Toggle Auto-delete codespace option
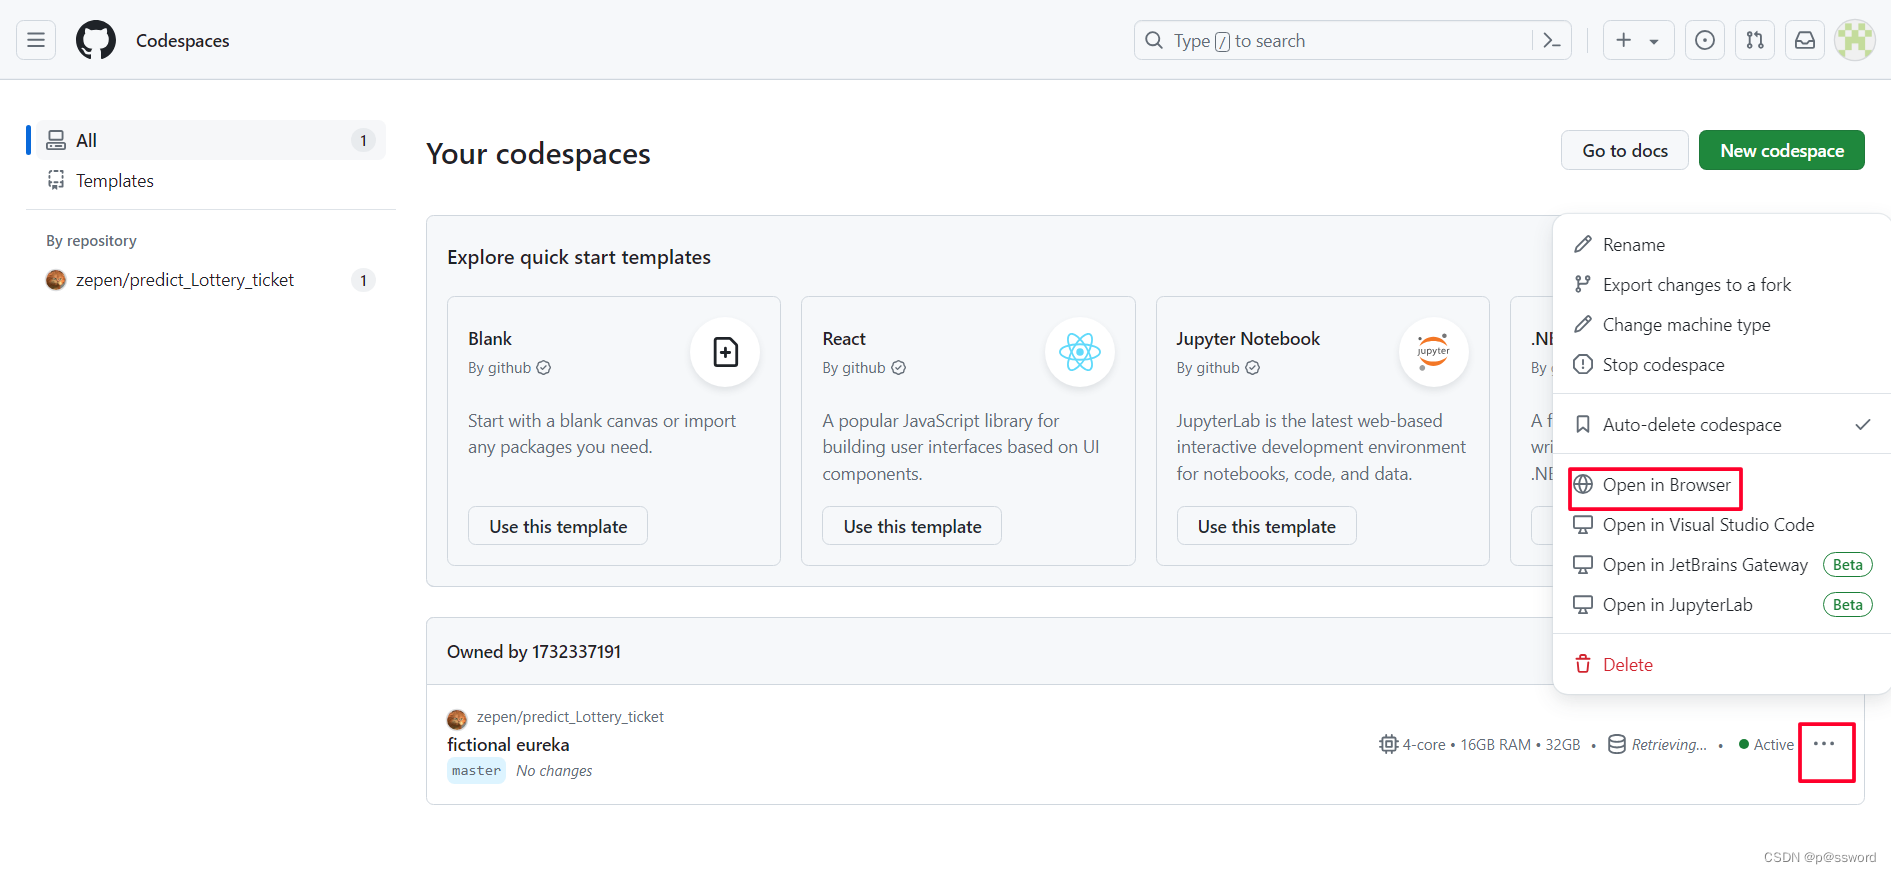Image resolution: width=1891 pixels, height=874 pixels. (x=1722, y=425)
